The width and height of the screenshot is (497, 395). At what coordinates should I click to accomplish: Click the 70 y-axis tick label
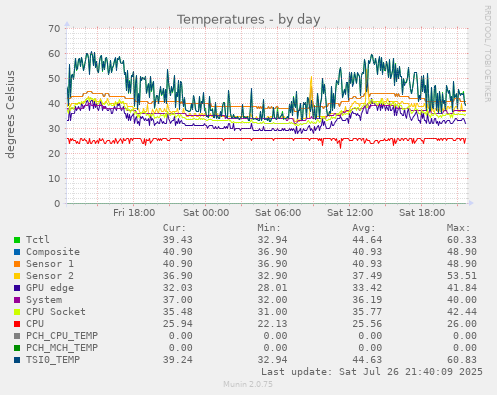[54, 29]
